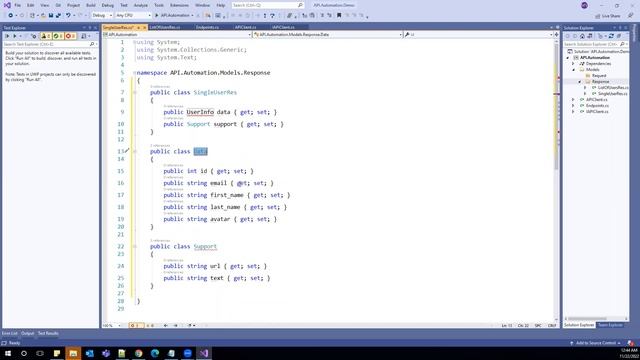Toggle the warnings filter in Test Explorer
The width and height of the screenshot is (640, 360).
tap(46, 36)
